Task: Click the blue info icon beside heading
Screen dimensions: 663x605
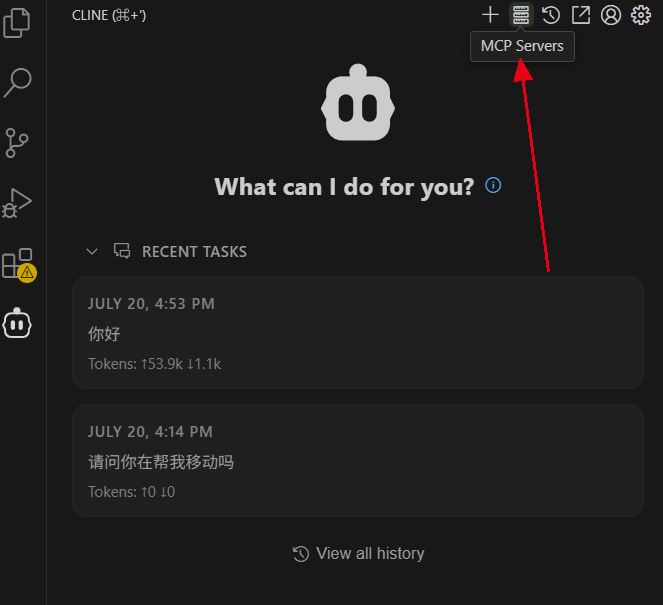Action: pyautogui.click(x=493, y=185)
